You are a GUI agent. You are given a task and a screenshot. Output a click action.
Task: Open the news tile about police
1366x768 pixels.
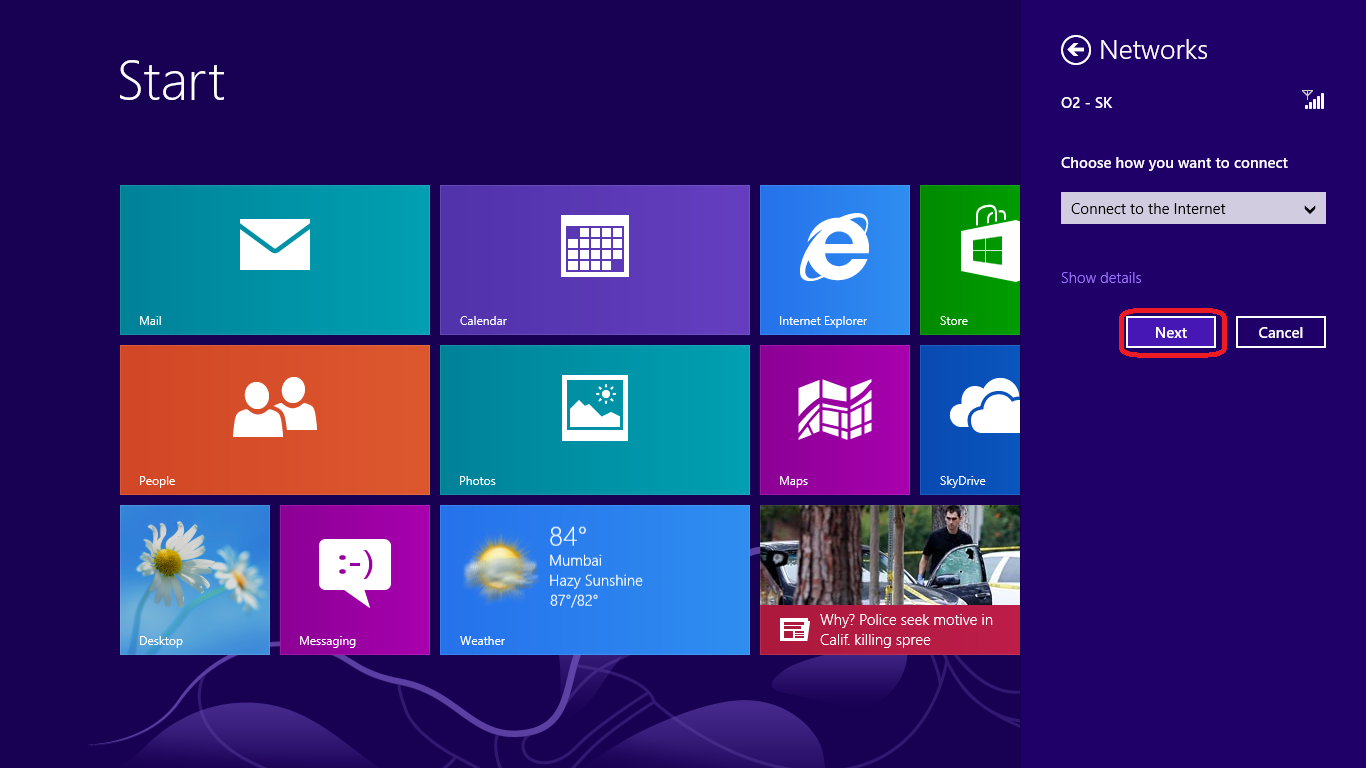889,579
